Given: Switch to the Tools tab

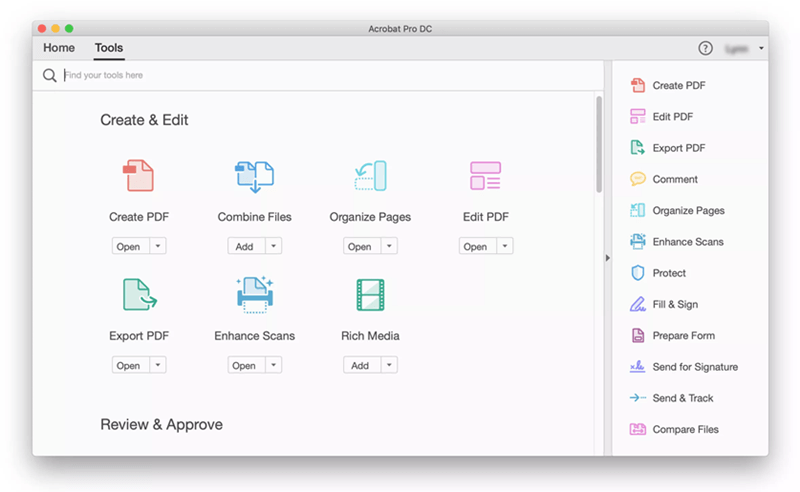Looking at the screenshot, I should click(x=109, y=48).
